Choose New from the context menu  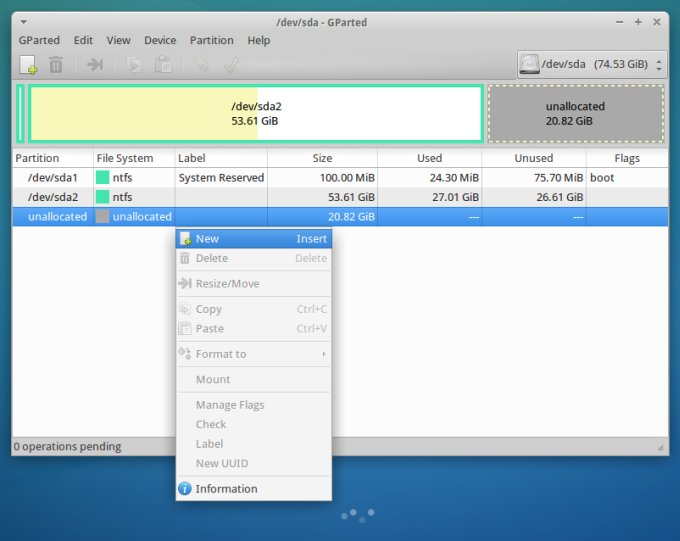254,239
